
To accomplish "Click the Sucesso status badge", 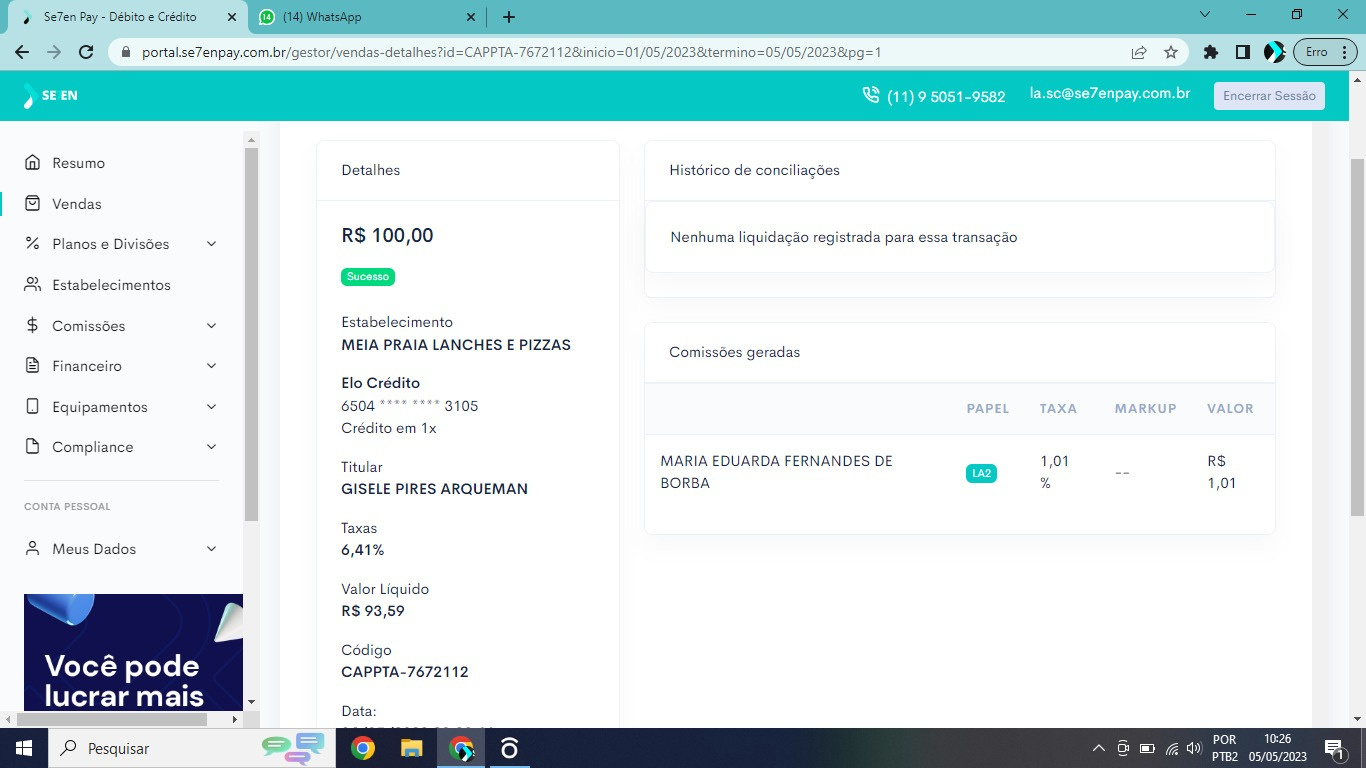I will tap(368, 277).
